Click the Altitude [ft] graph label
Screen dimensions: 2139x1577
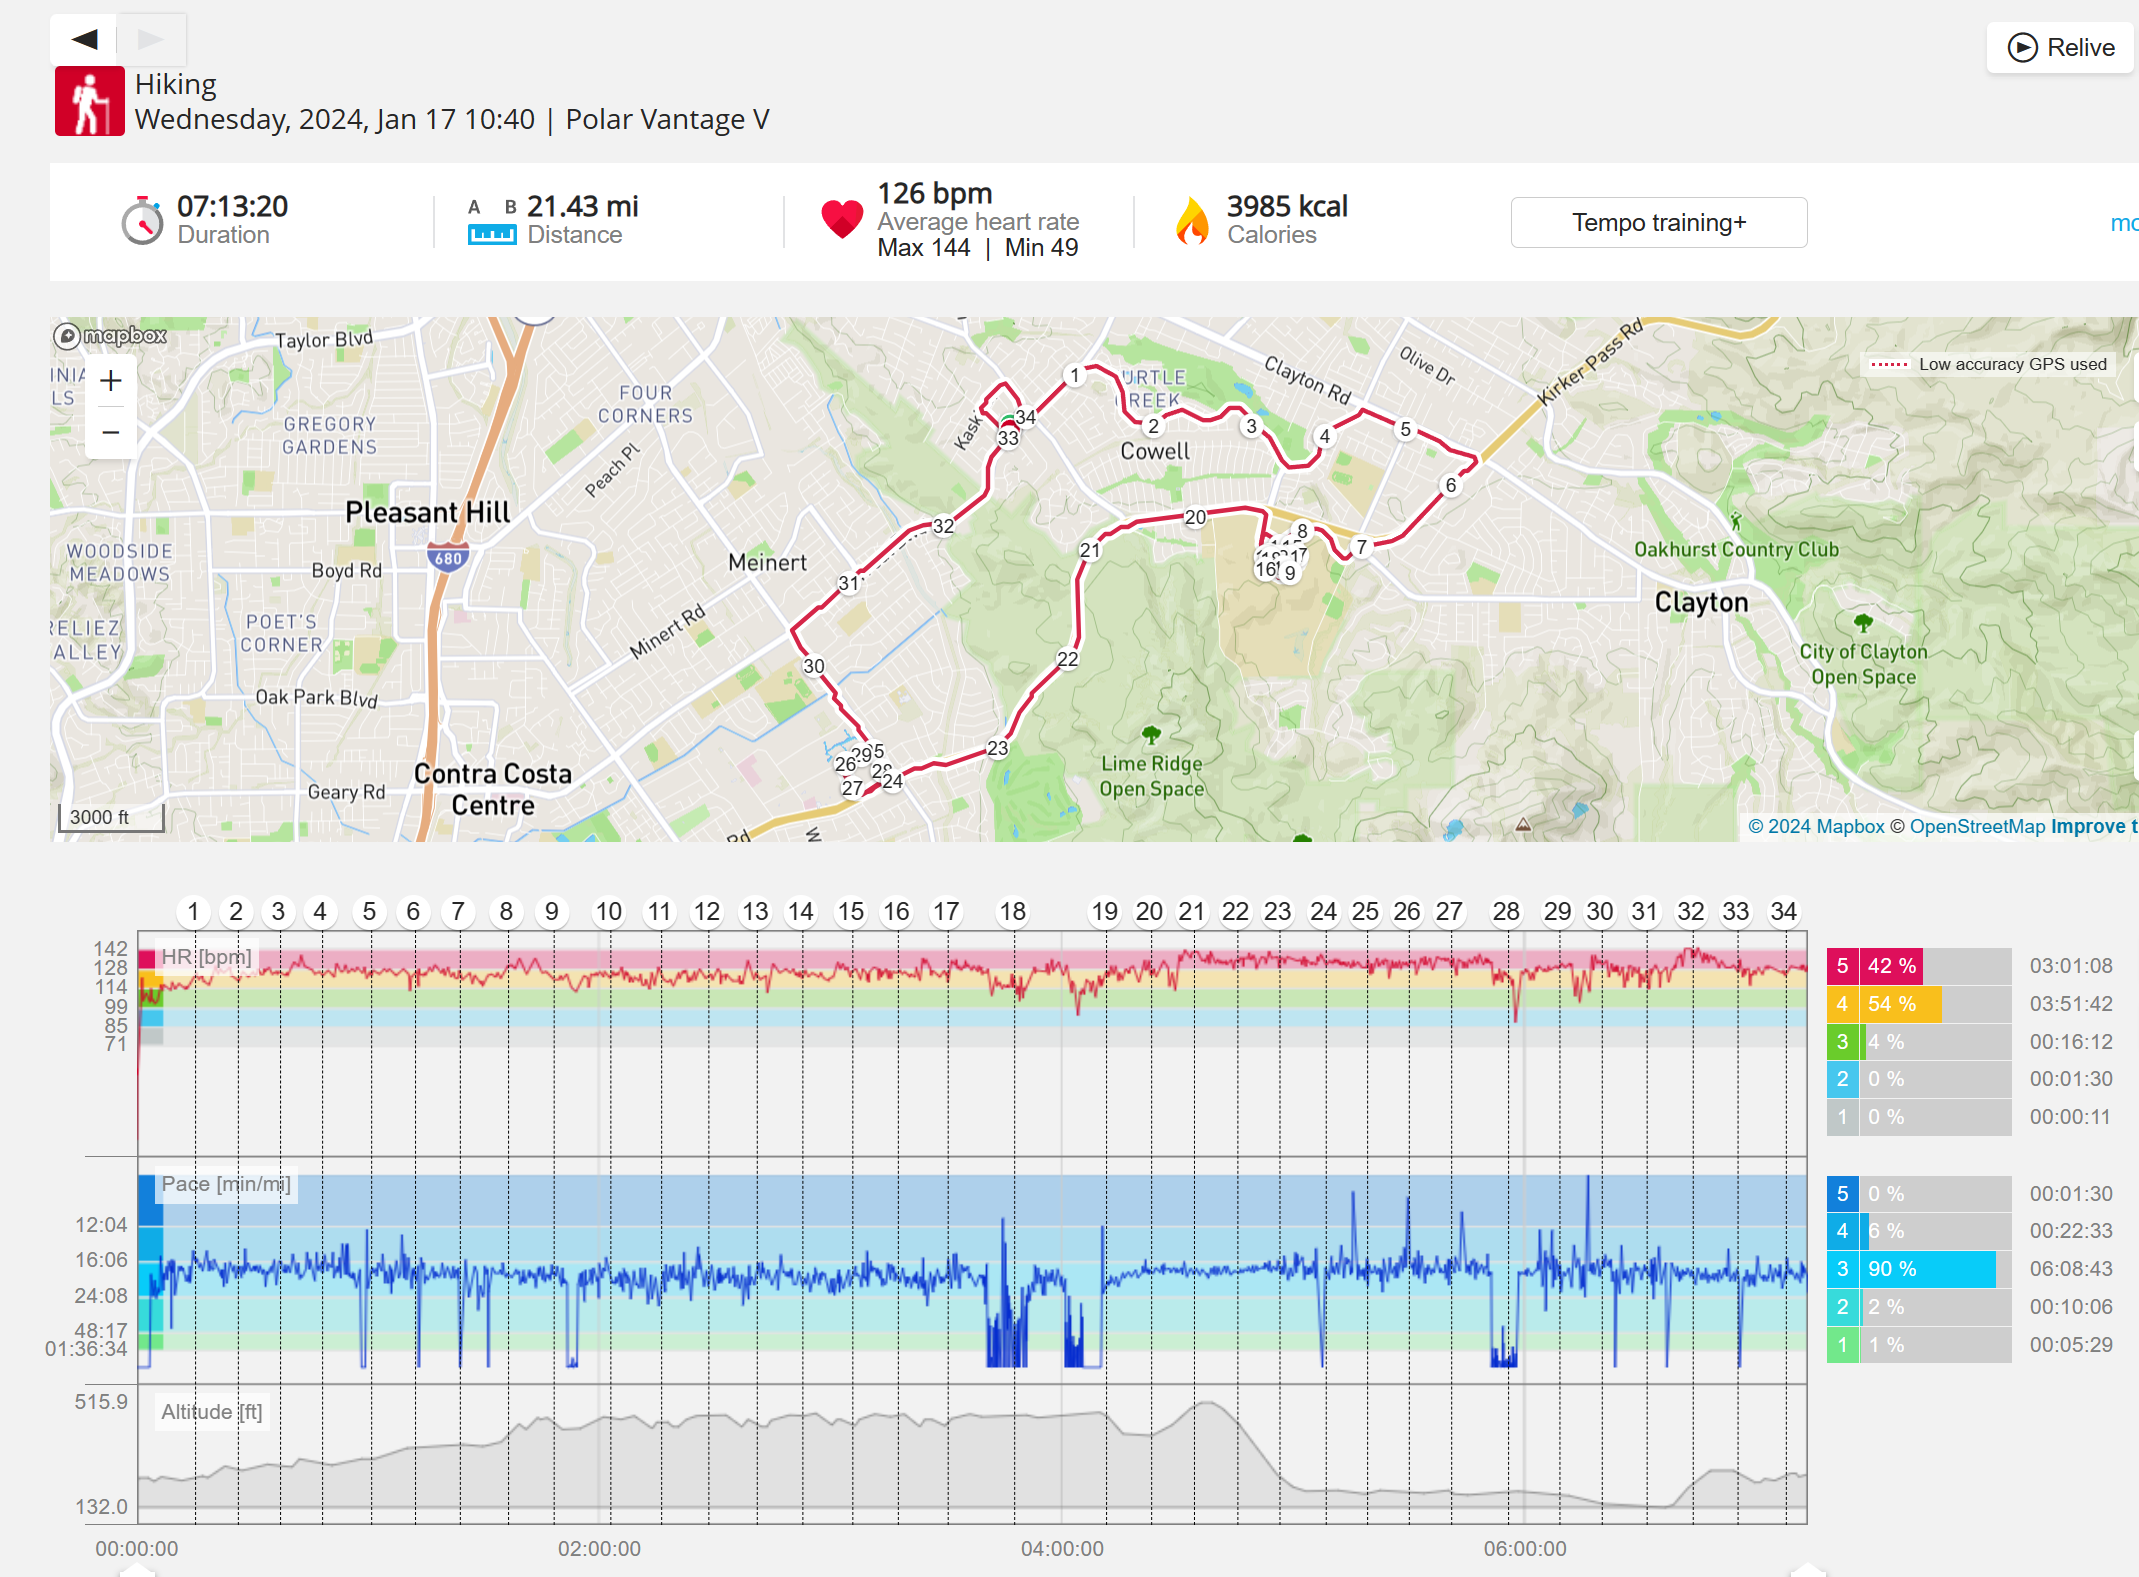pos(211,1411)
